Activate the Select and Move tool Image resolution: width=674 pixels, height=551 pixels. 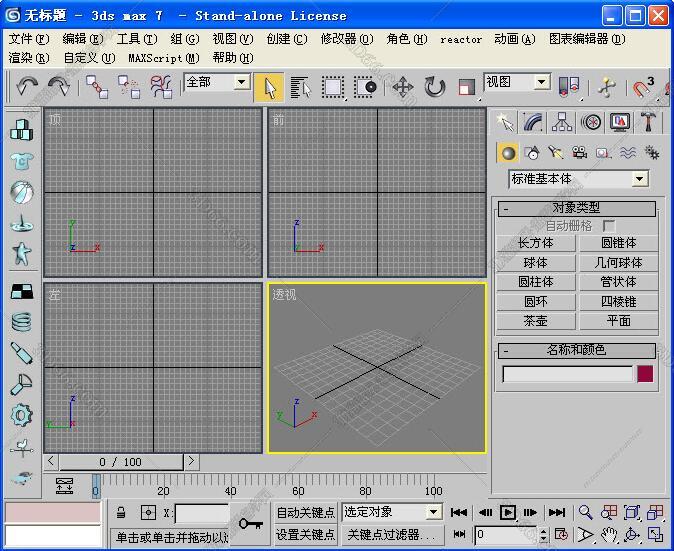click(x=403, y=87)
